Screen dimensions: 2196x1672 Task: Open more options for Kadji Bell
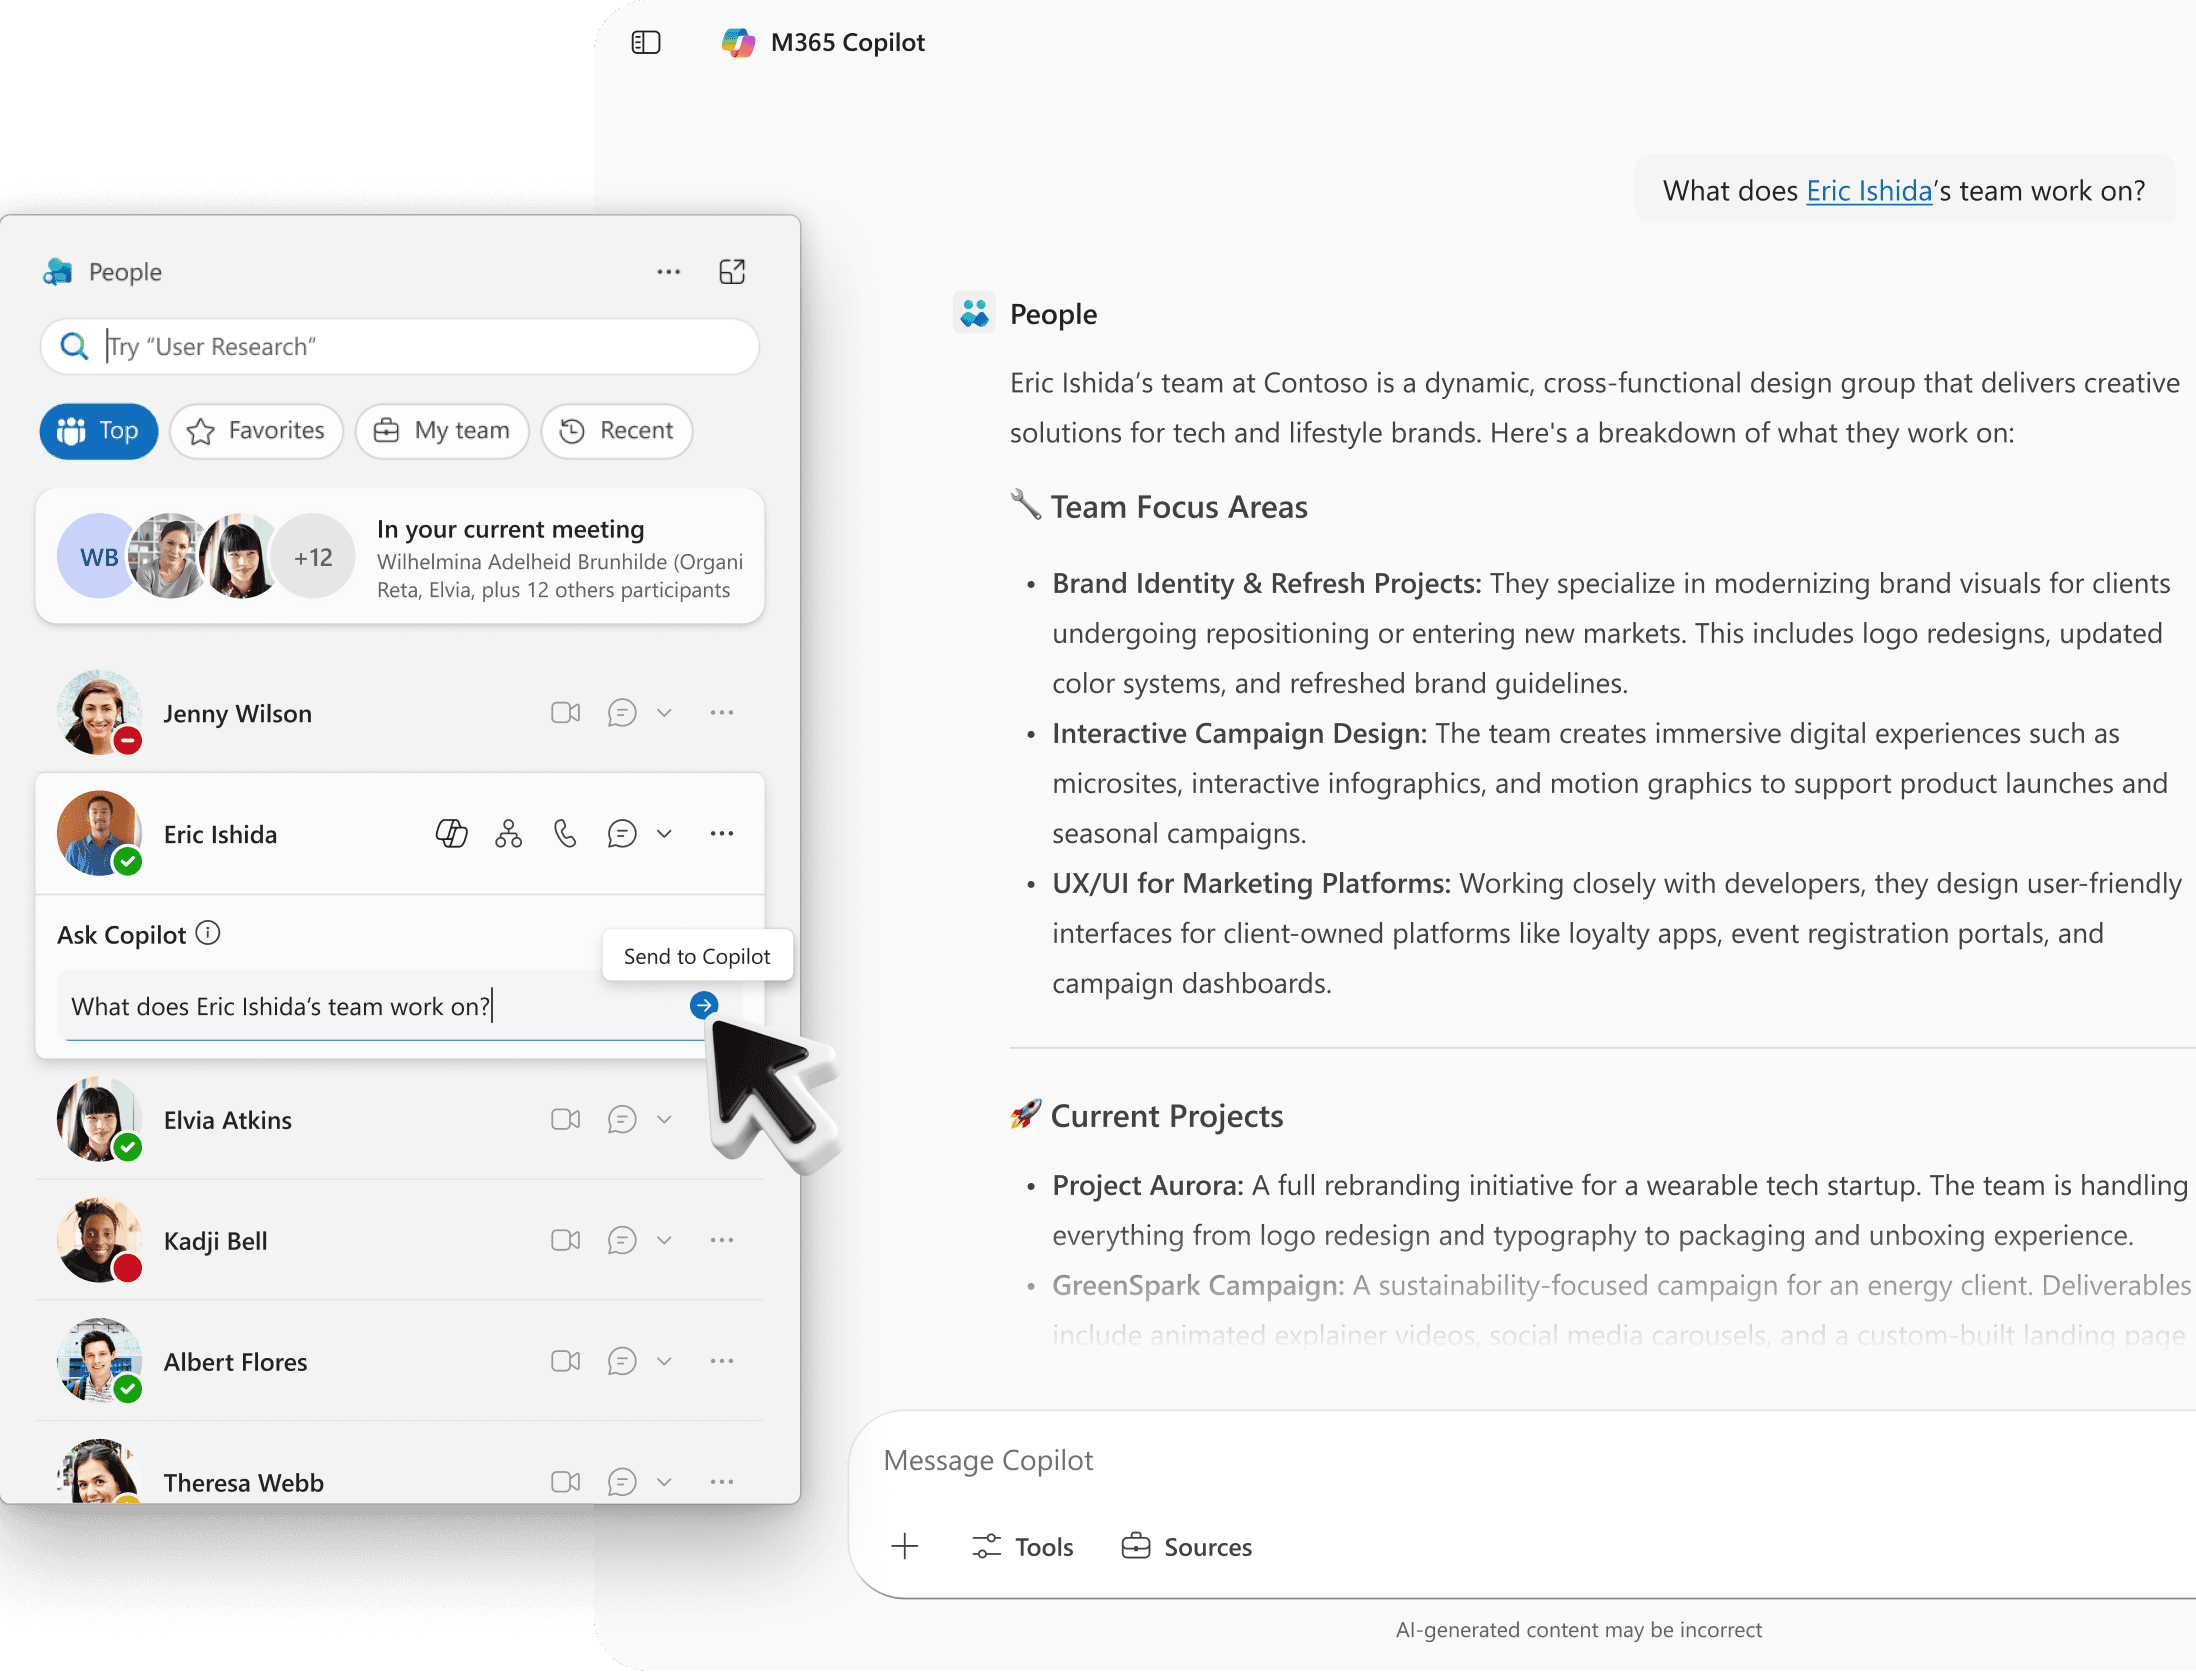[722, 1241]
